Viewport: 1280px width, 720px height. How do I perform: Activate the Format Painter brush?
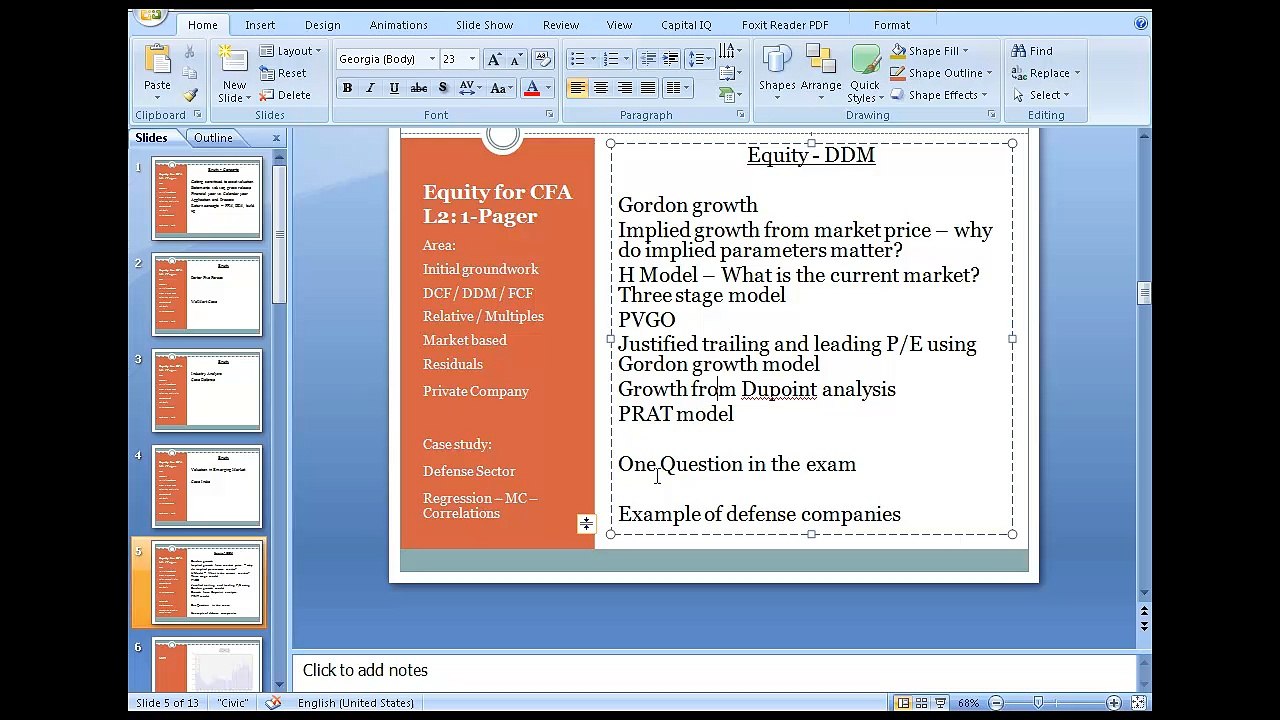tap(190, 95)
